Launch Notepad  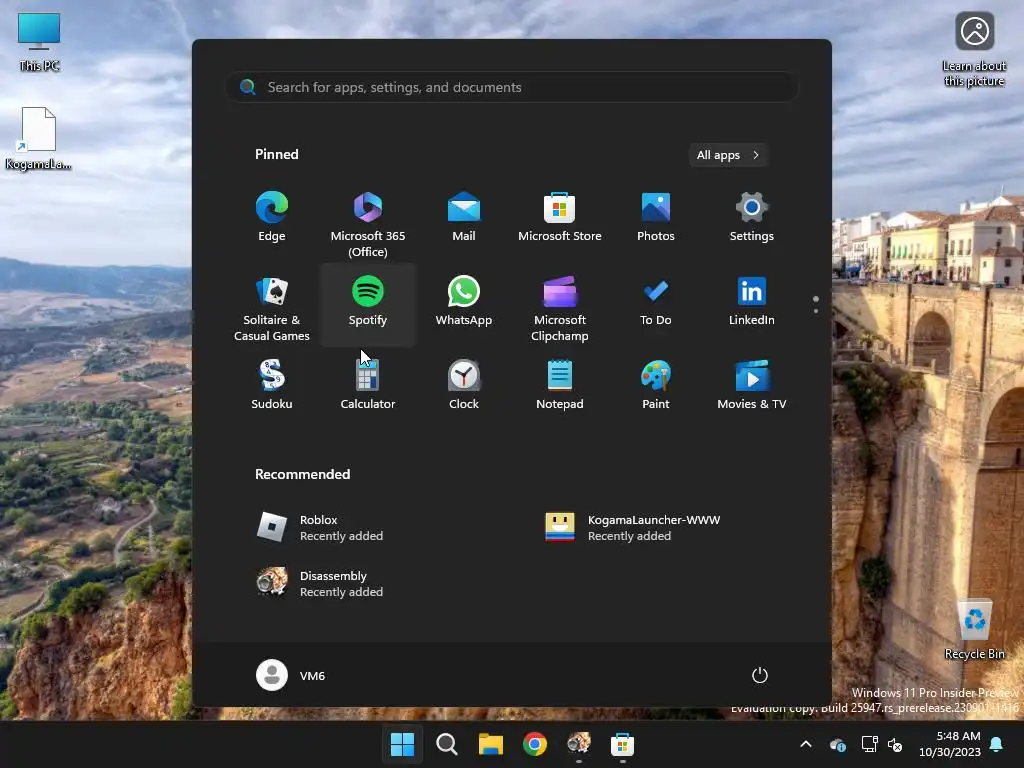click(560, 387)
